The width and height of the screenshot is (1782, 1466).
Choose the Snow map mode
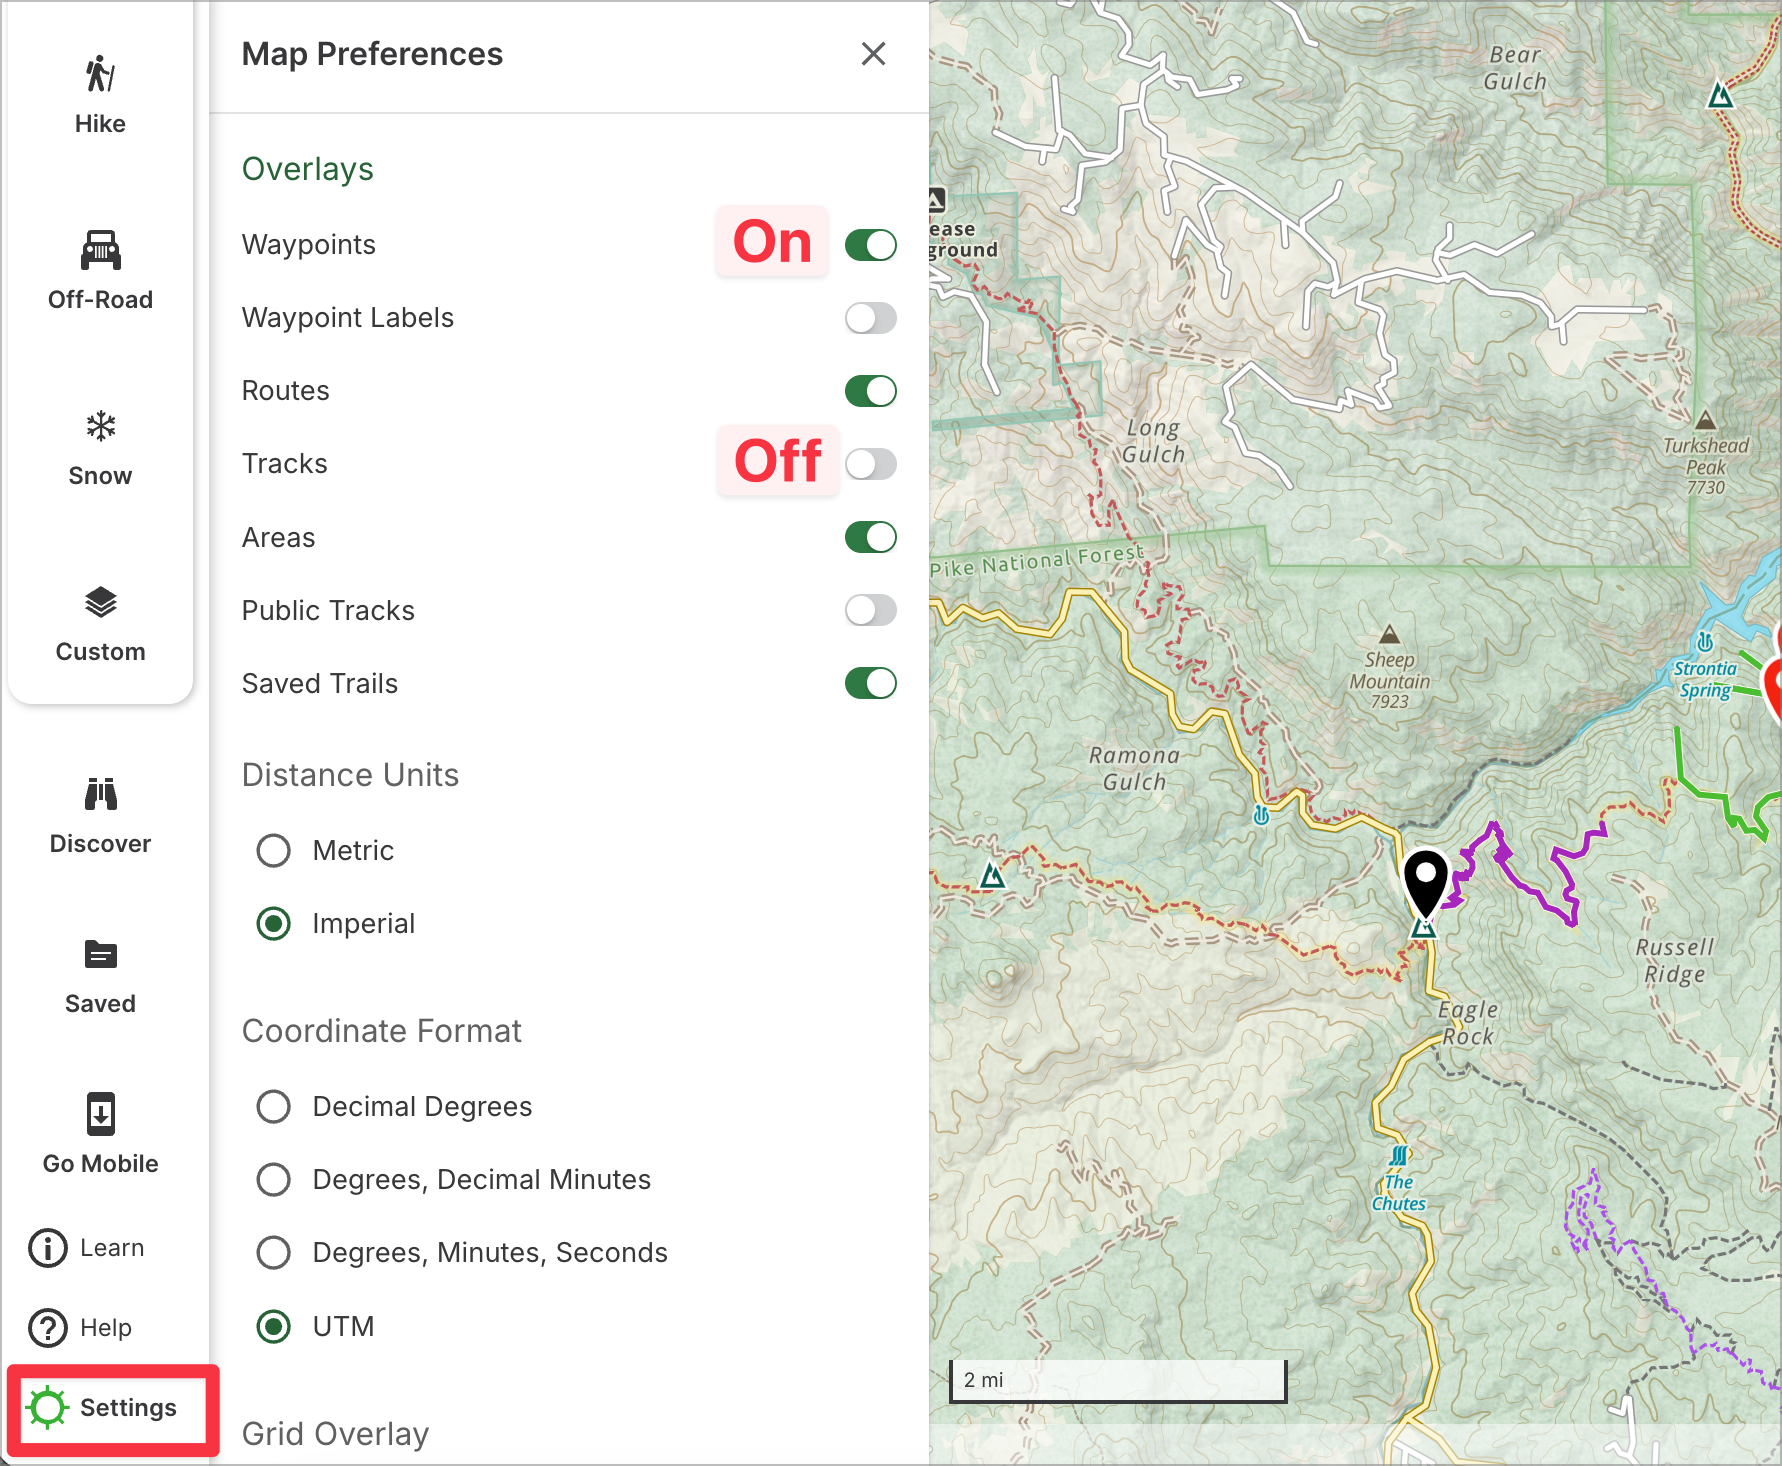pos(100,427)
